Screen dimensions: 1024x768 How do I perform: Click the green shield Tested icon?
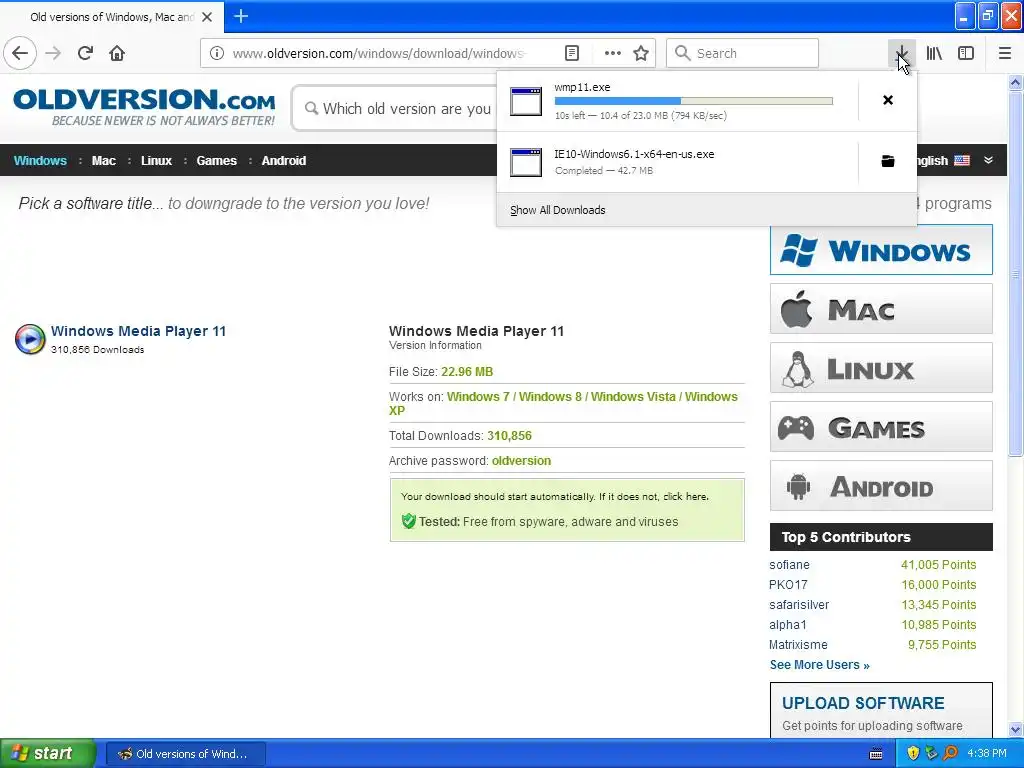[x=409, y=521]
